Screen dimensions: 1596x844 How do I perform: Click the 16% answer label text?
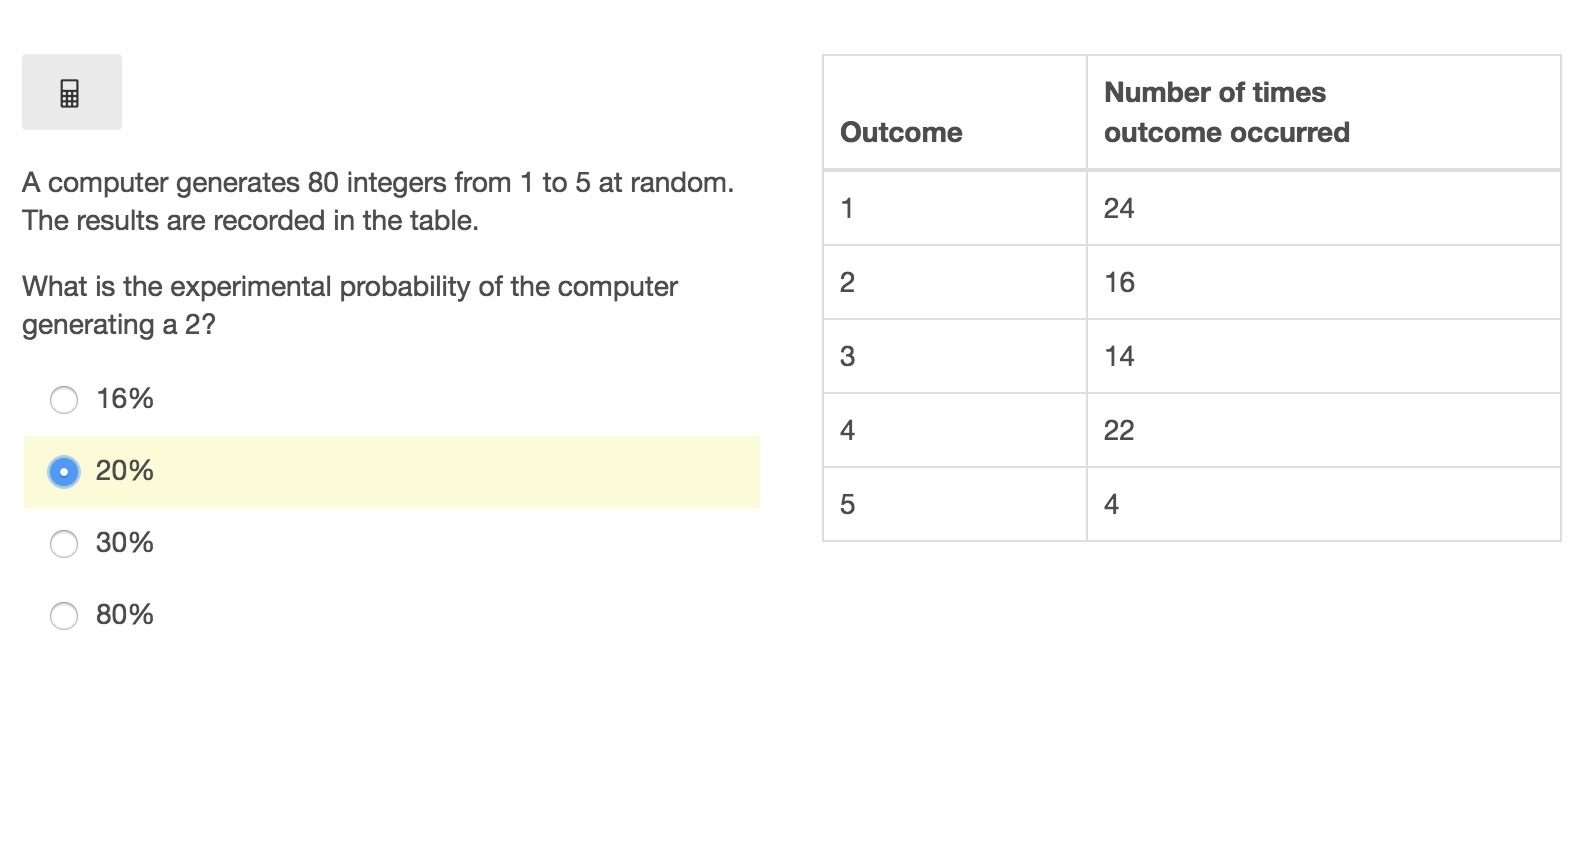125,399
